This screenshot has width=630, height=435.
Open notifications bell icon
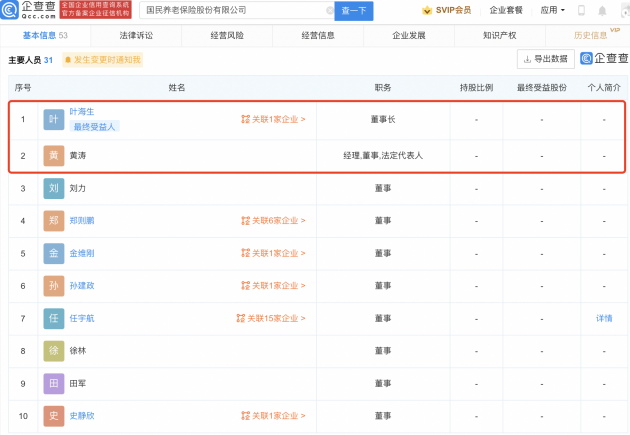602,11
